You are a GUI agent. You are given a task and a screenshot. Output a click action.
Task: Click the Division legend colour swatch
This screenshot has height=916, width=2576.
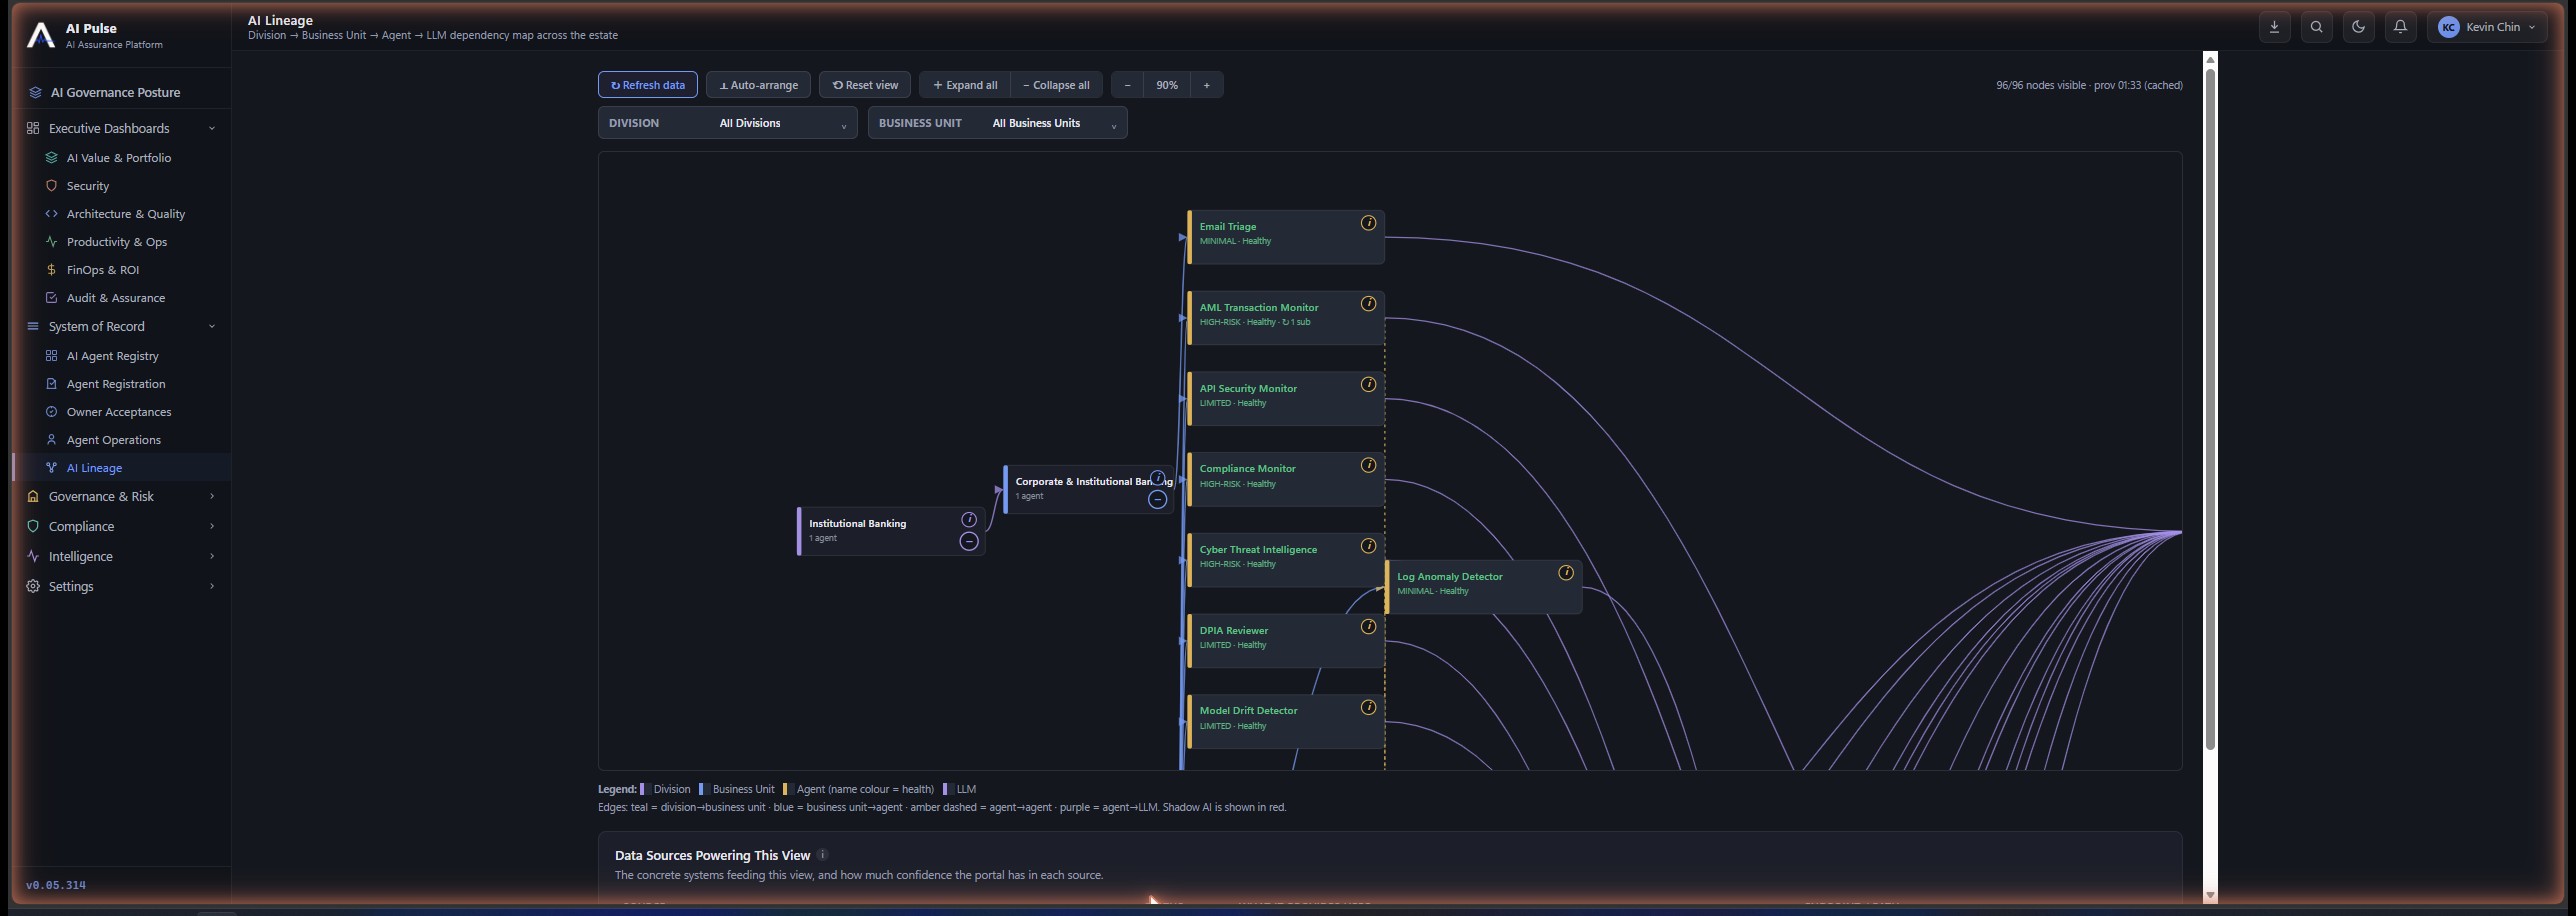coord(645,789)
